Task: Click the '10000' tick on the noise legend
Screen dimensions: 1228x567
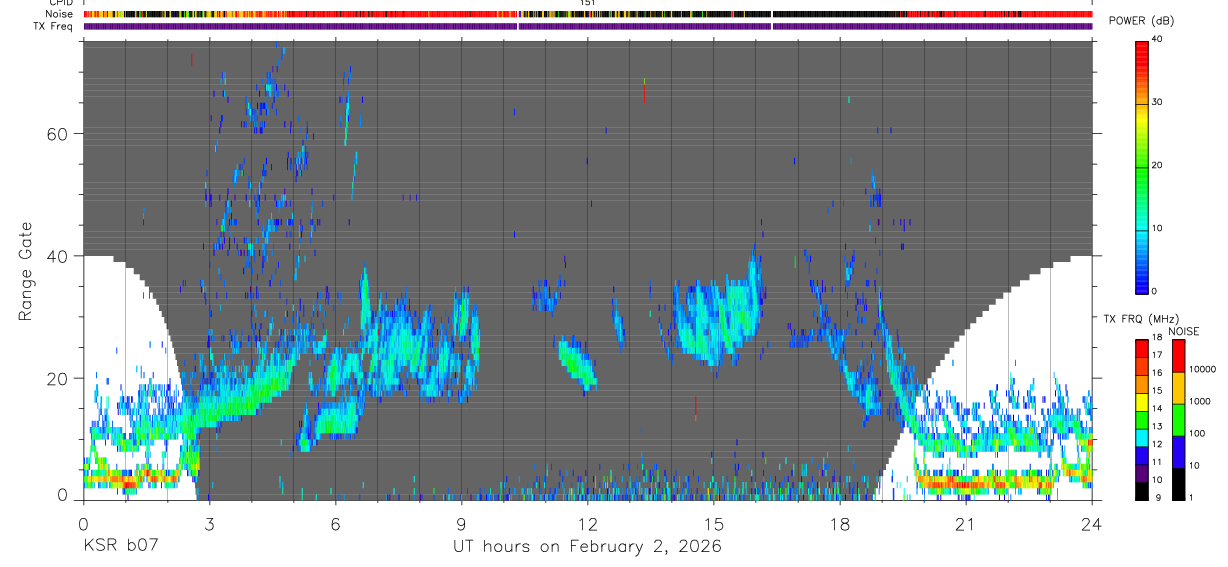Action: click(1203, 369)
